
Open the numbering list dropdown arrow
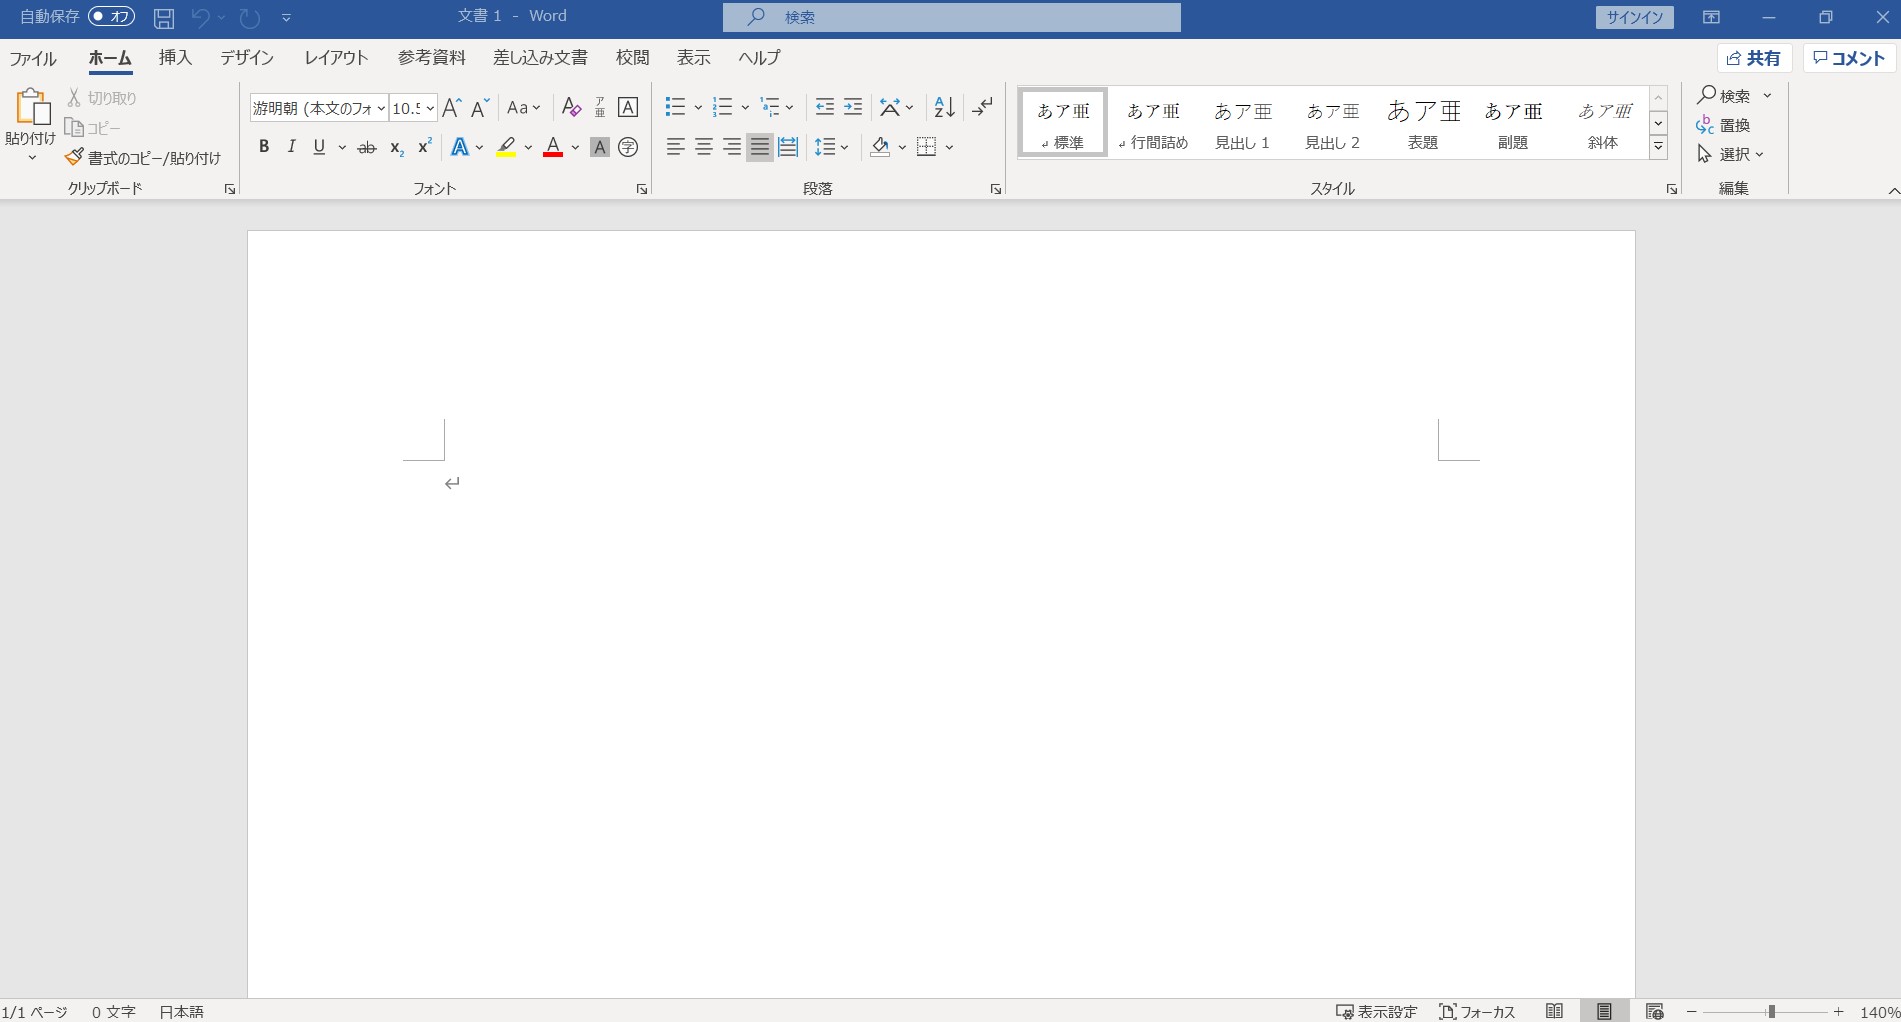coord(745,107)
